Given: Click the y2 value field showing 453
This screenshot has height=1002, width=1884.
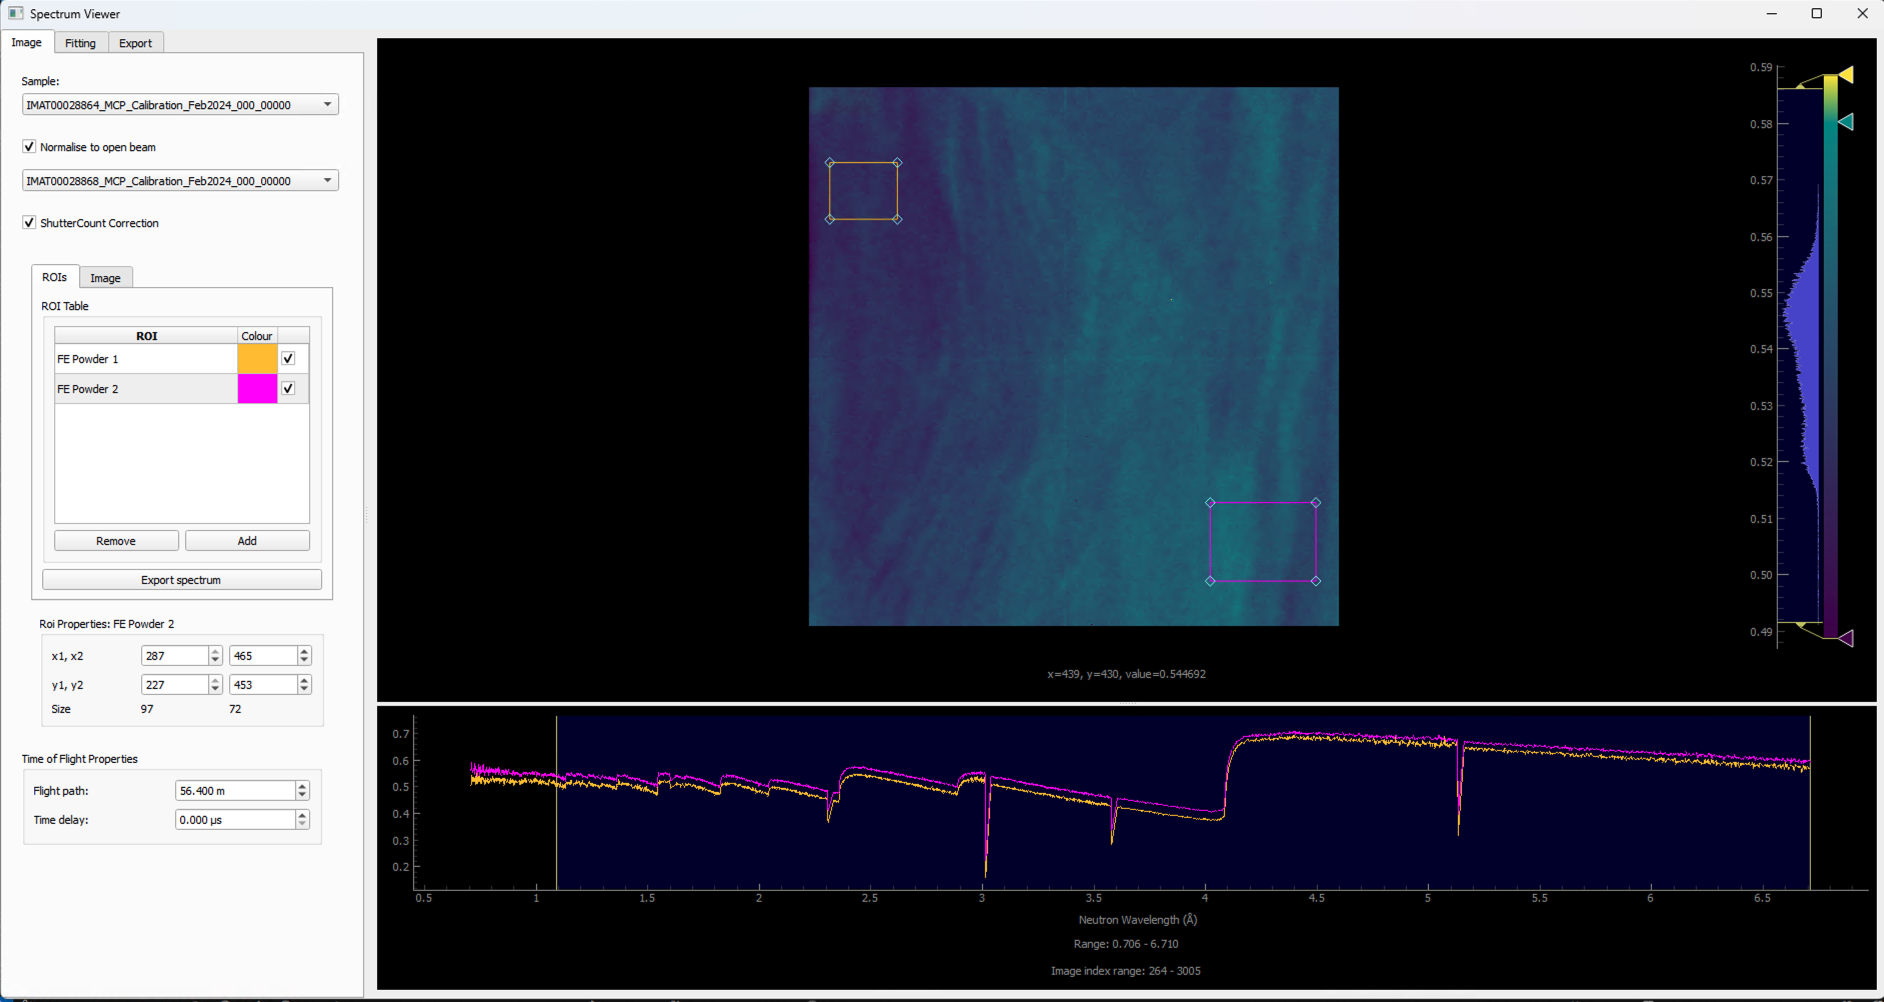Looking at the screenshot, I should pos(264,685).
